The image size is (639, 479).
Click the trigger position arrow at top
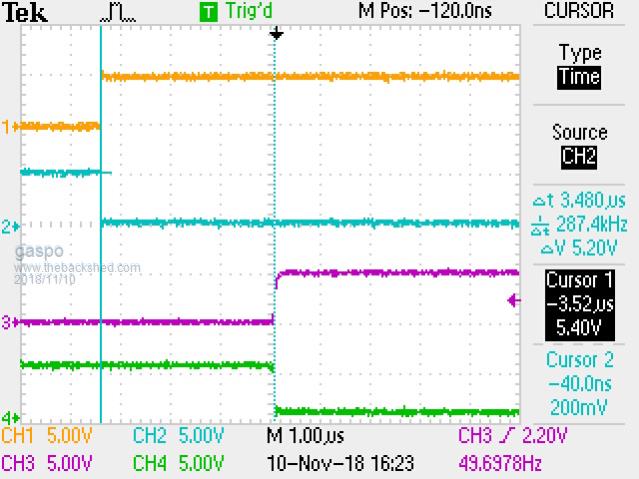(x=277, y=34)
